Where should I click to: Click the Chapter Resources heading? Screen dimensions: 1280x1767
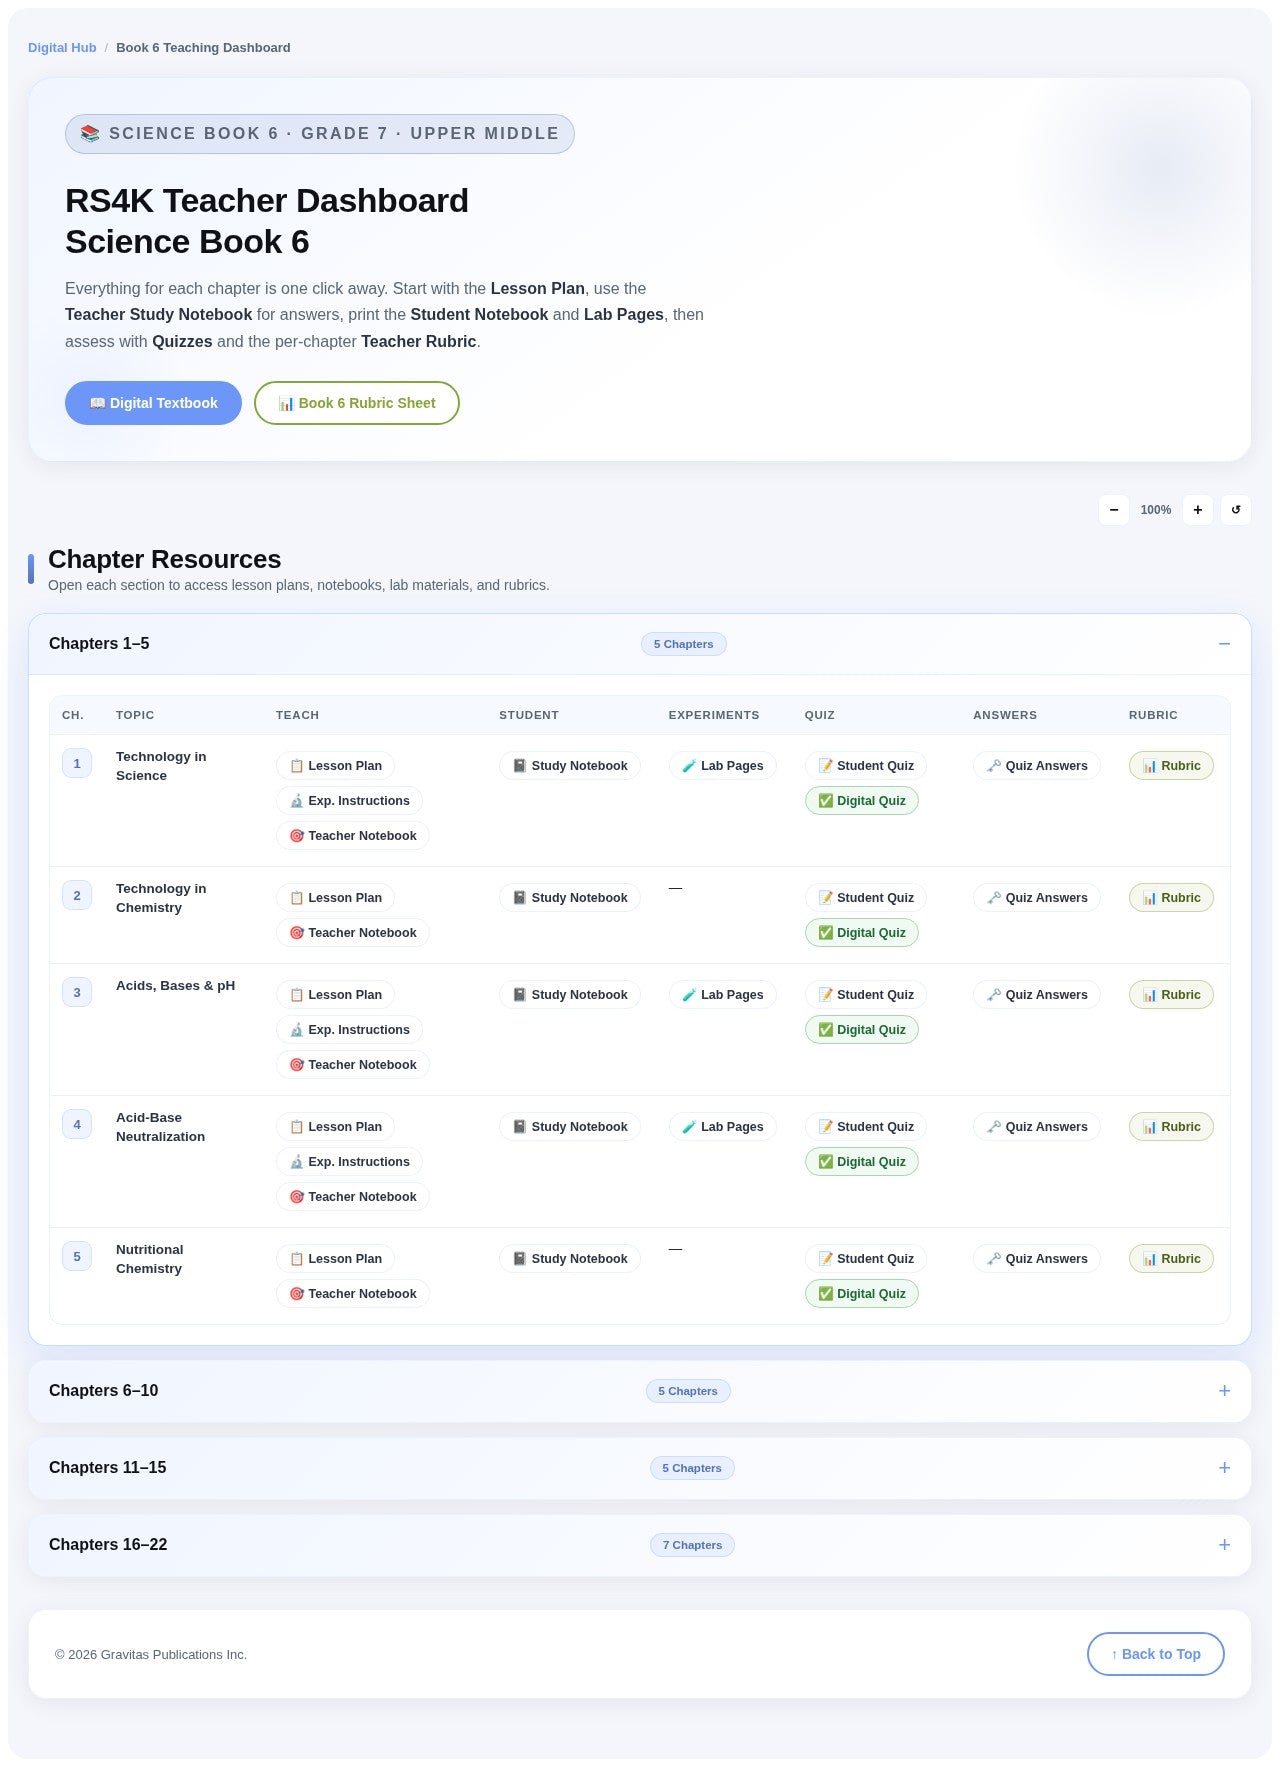click(165, 559)
